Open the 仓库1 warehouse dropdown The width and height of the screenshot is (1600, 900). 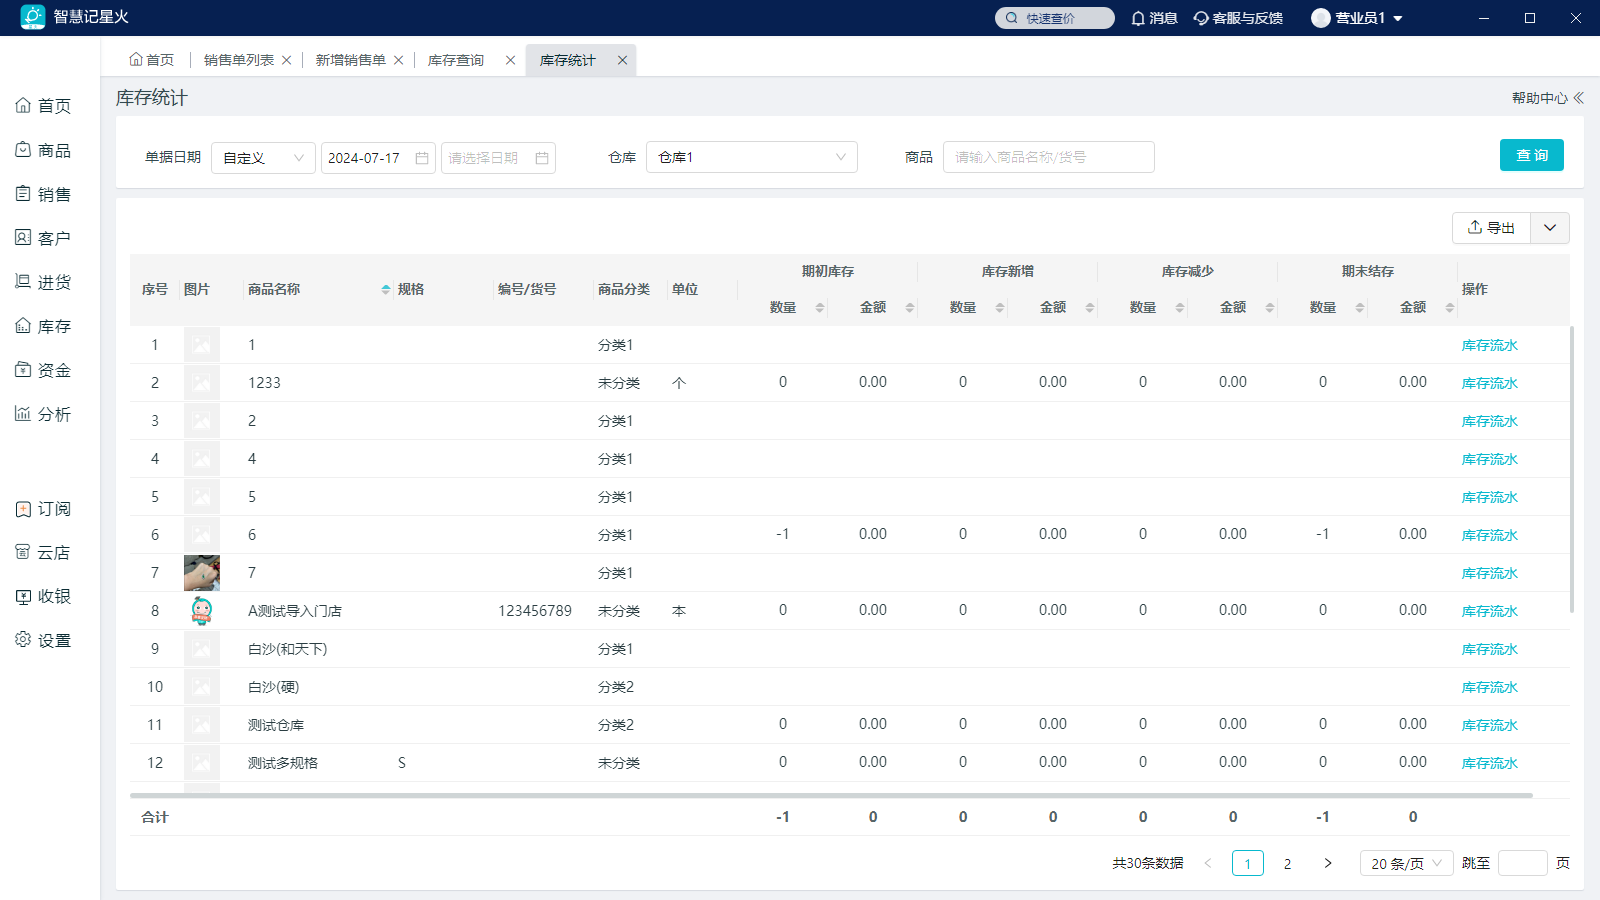point(752,157)
